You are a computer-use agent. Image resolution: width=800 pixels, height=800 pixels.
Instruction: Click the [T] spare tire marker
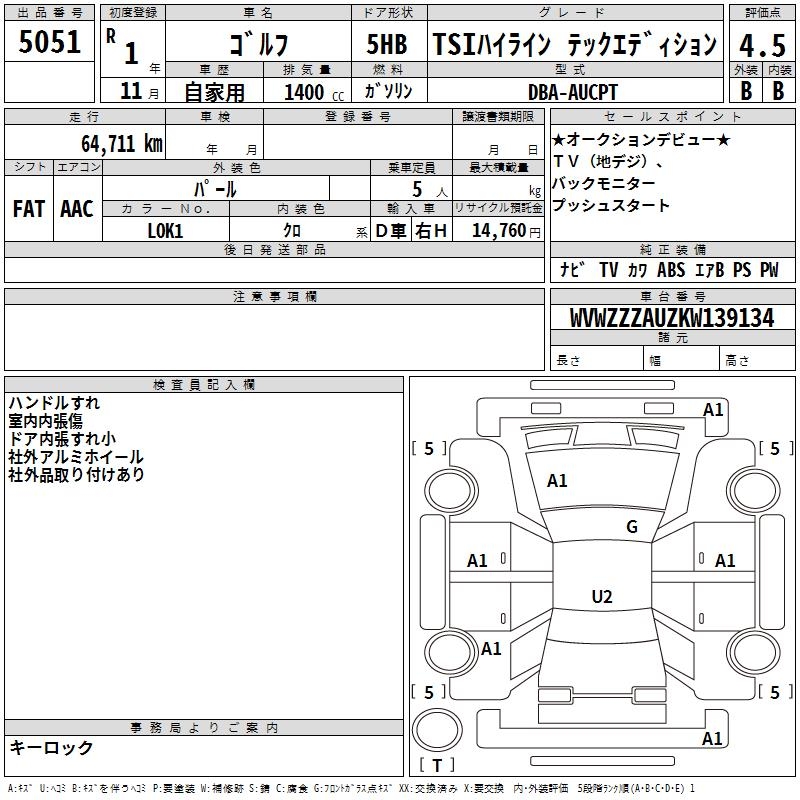point(436,766)
